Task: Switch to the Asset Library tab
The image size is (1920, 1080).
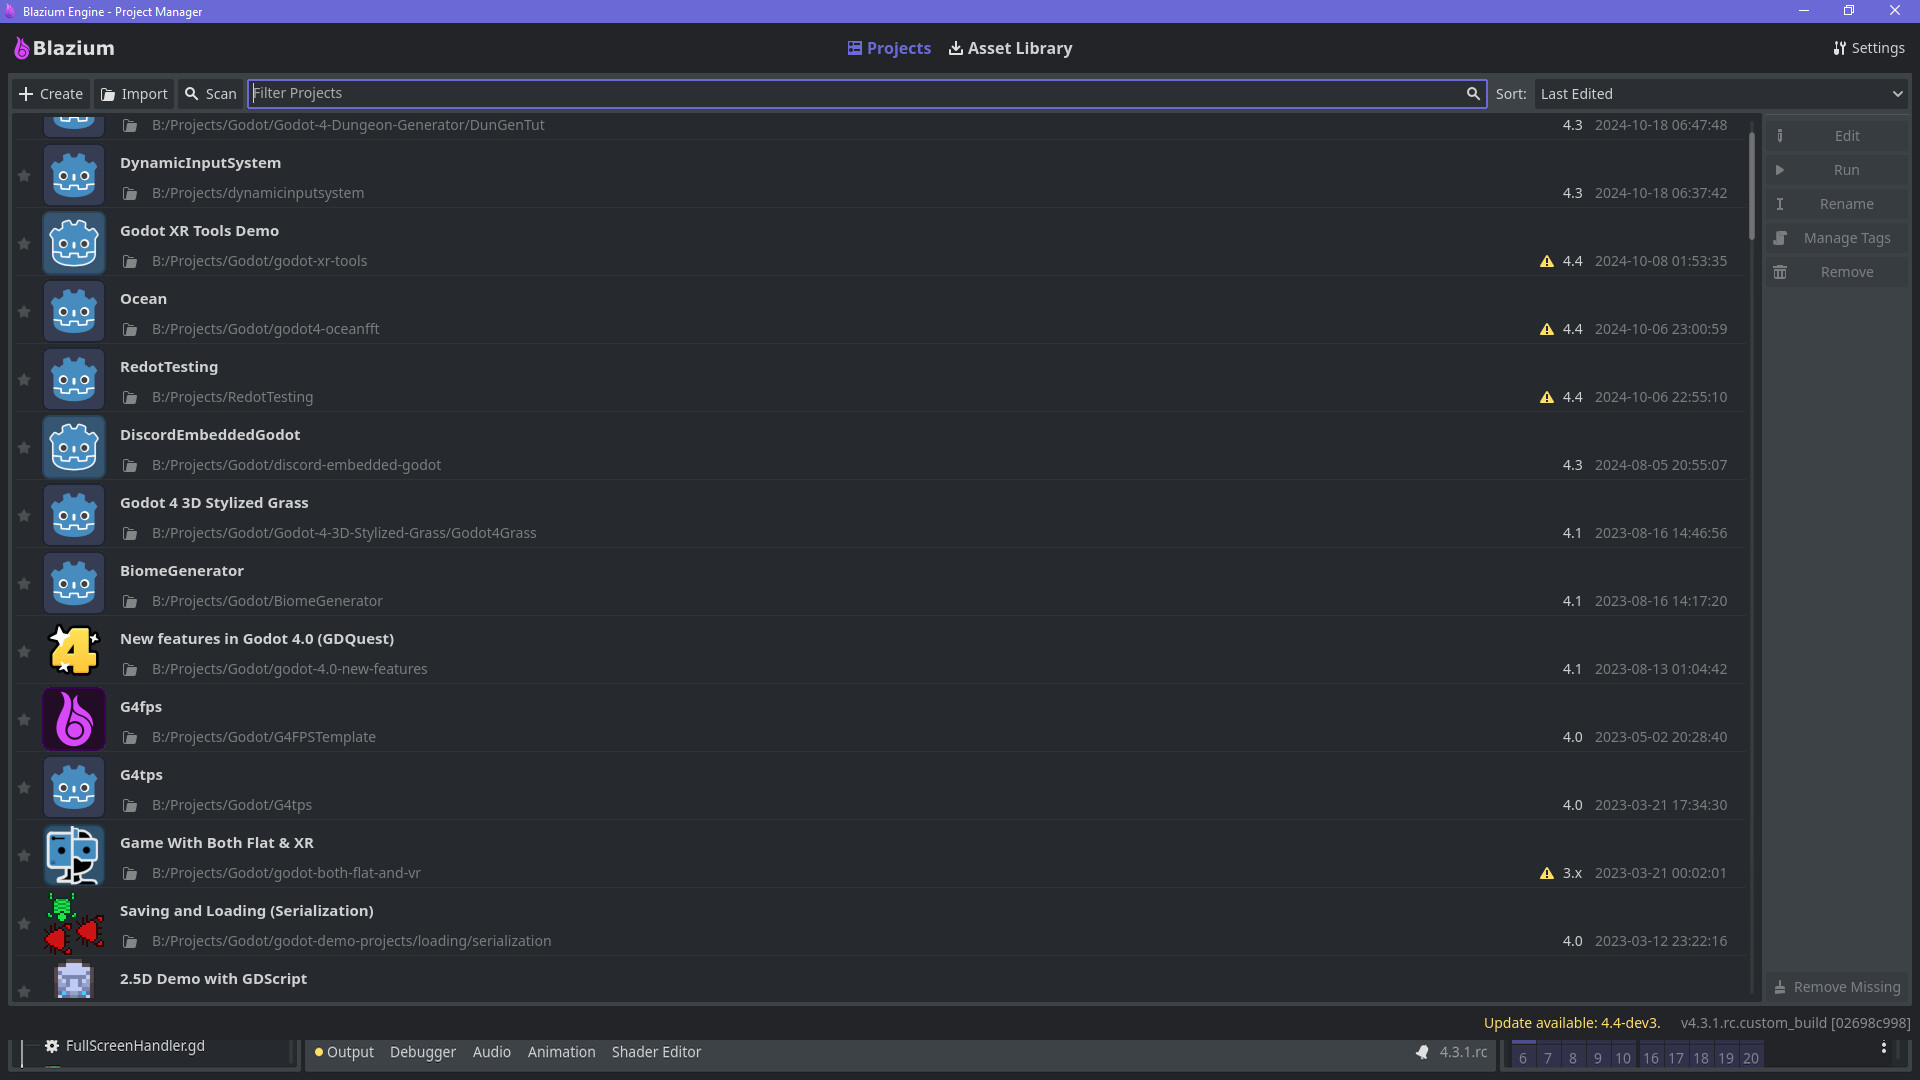Action: coord(1009,47)
